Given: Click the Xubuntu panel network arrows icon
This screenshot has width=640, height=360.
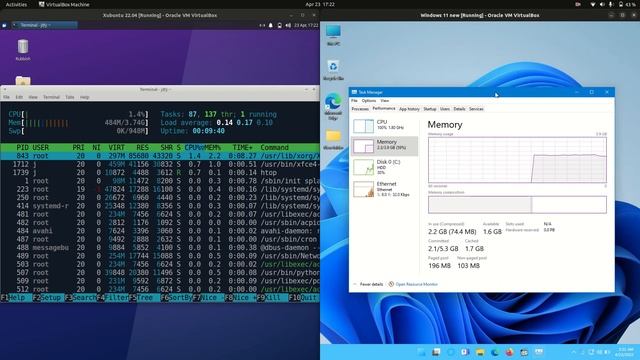Looking at the screenshot, I should (x=262, y=25).
